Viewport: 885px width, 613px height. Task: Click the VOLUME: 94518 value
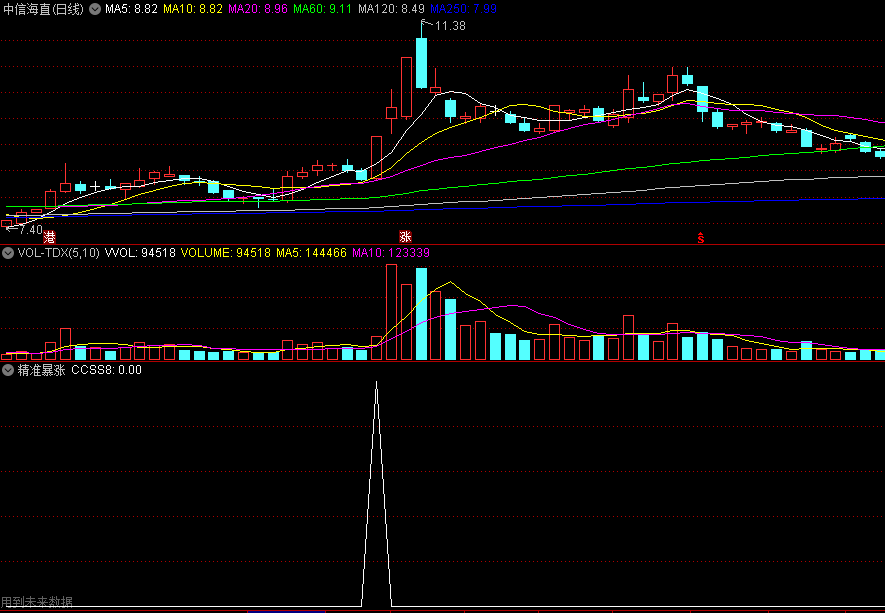pos(226,253)
